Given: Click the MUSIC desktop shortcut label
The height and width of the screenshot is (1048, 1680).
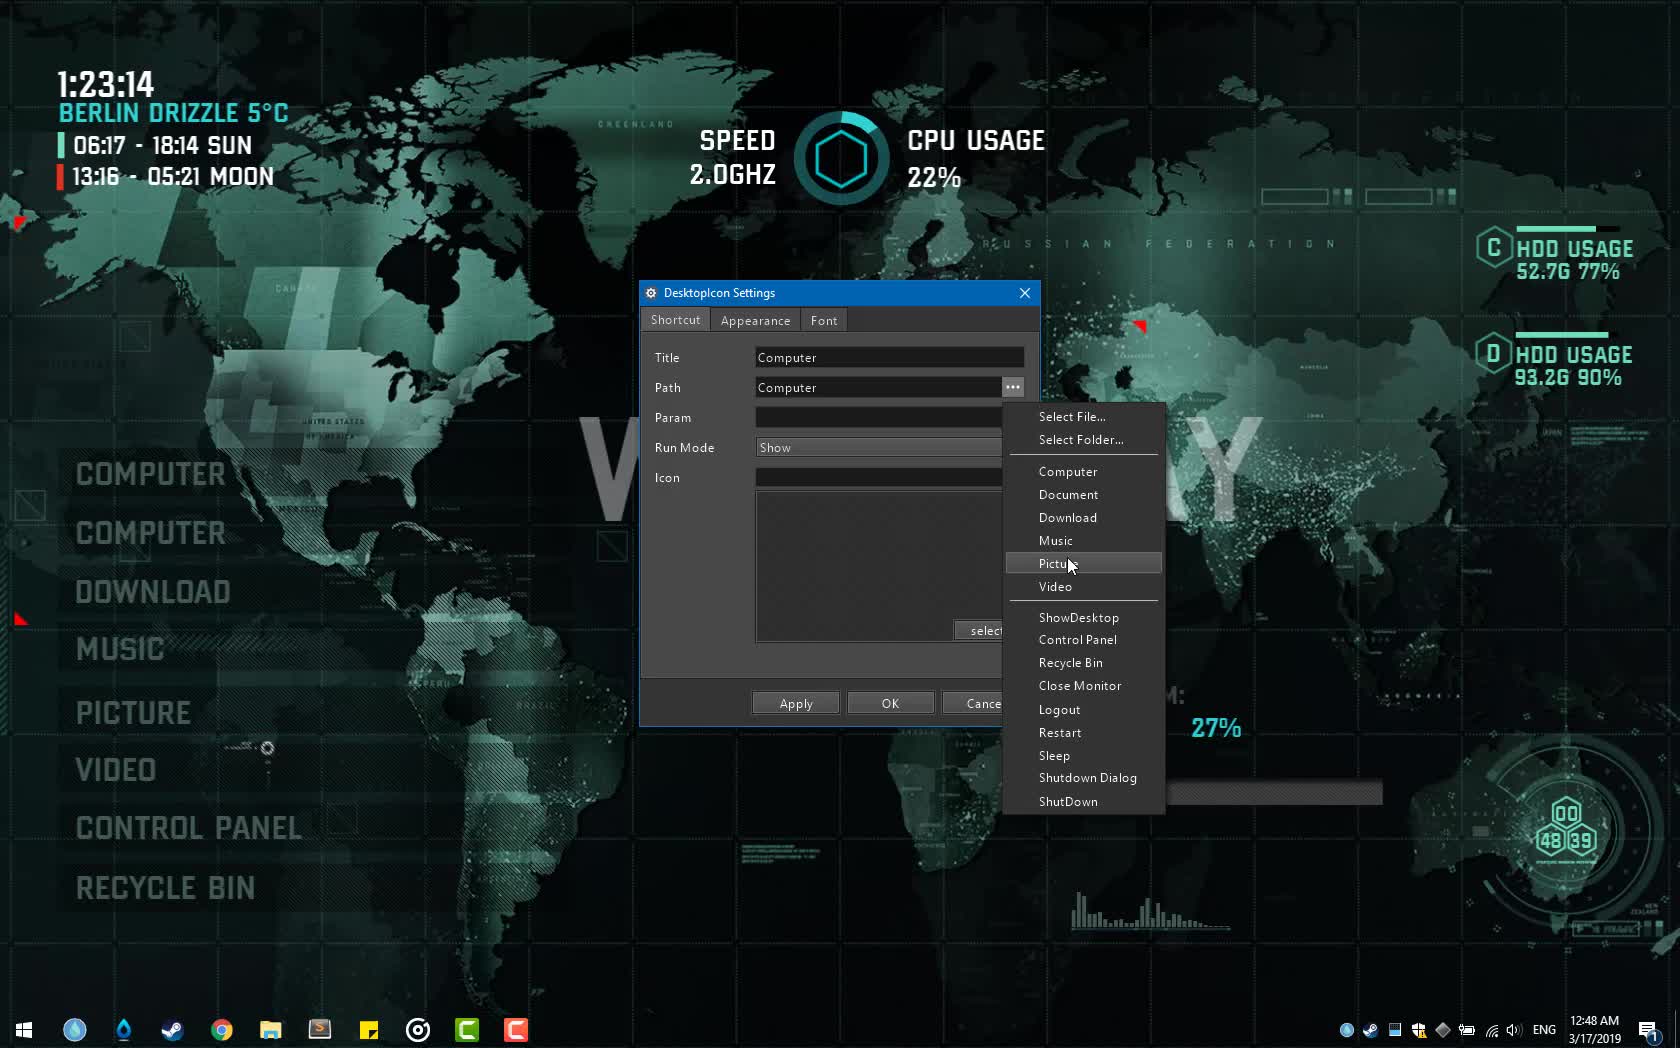Looking at the screenshot, I should (x=120, y=650).
